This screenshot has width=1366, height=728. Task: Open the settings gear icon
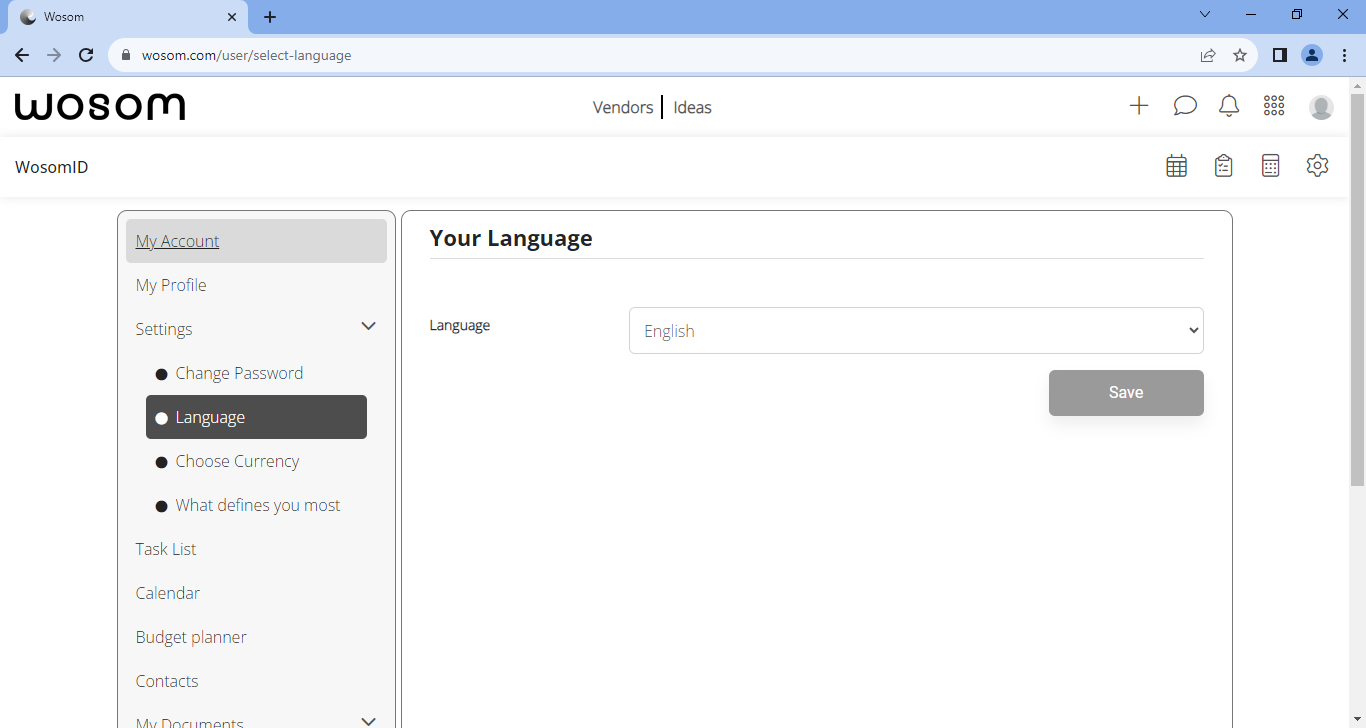[1317, 165]
